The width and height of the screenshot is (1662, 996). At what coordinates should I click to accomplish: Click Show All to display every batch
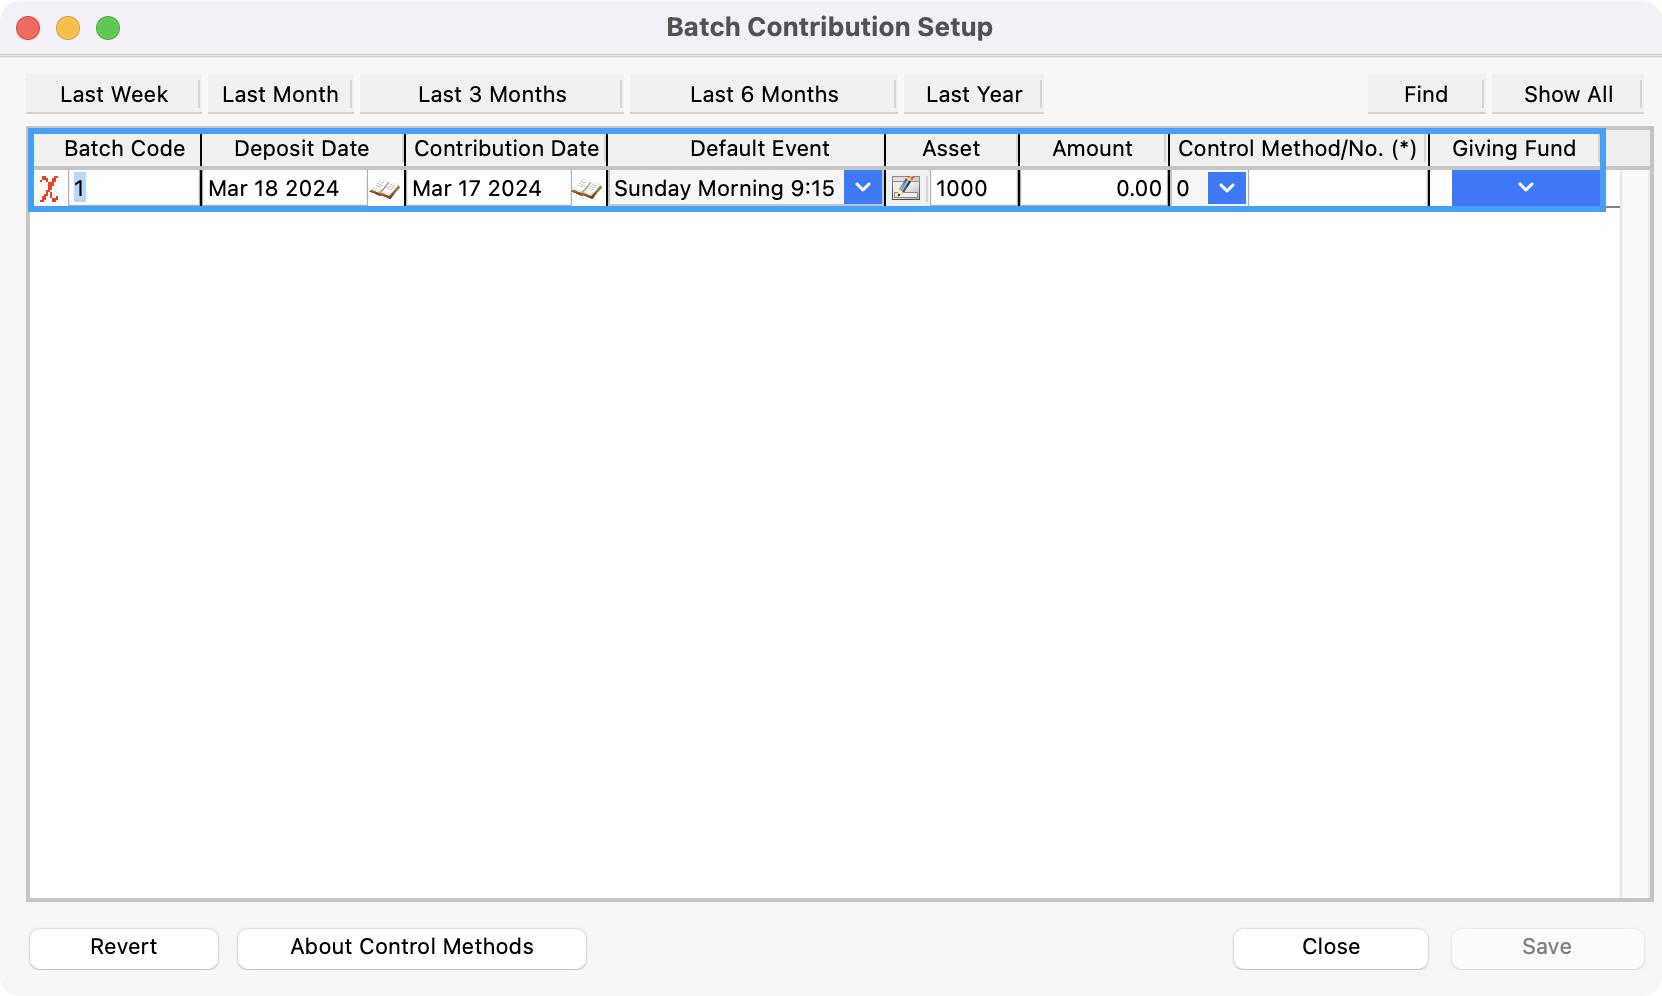click(1568, 94)
